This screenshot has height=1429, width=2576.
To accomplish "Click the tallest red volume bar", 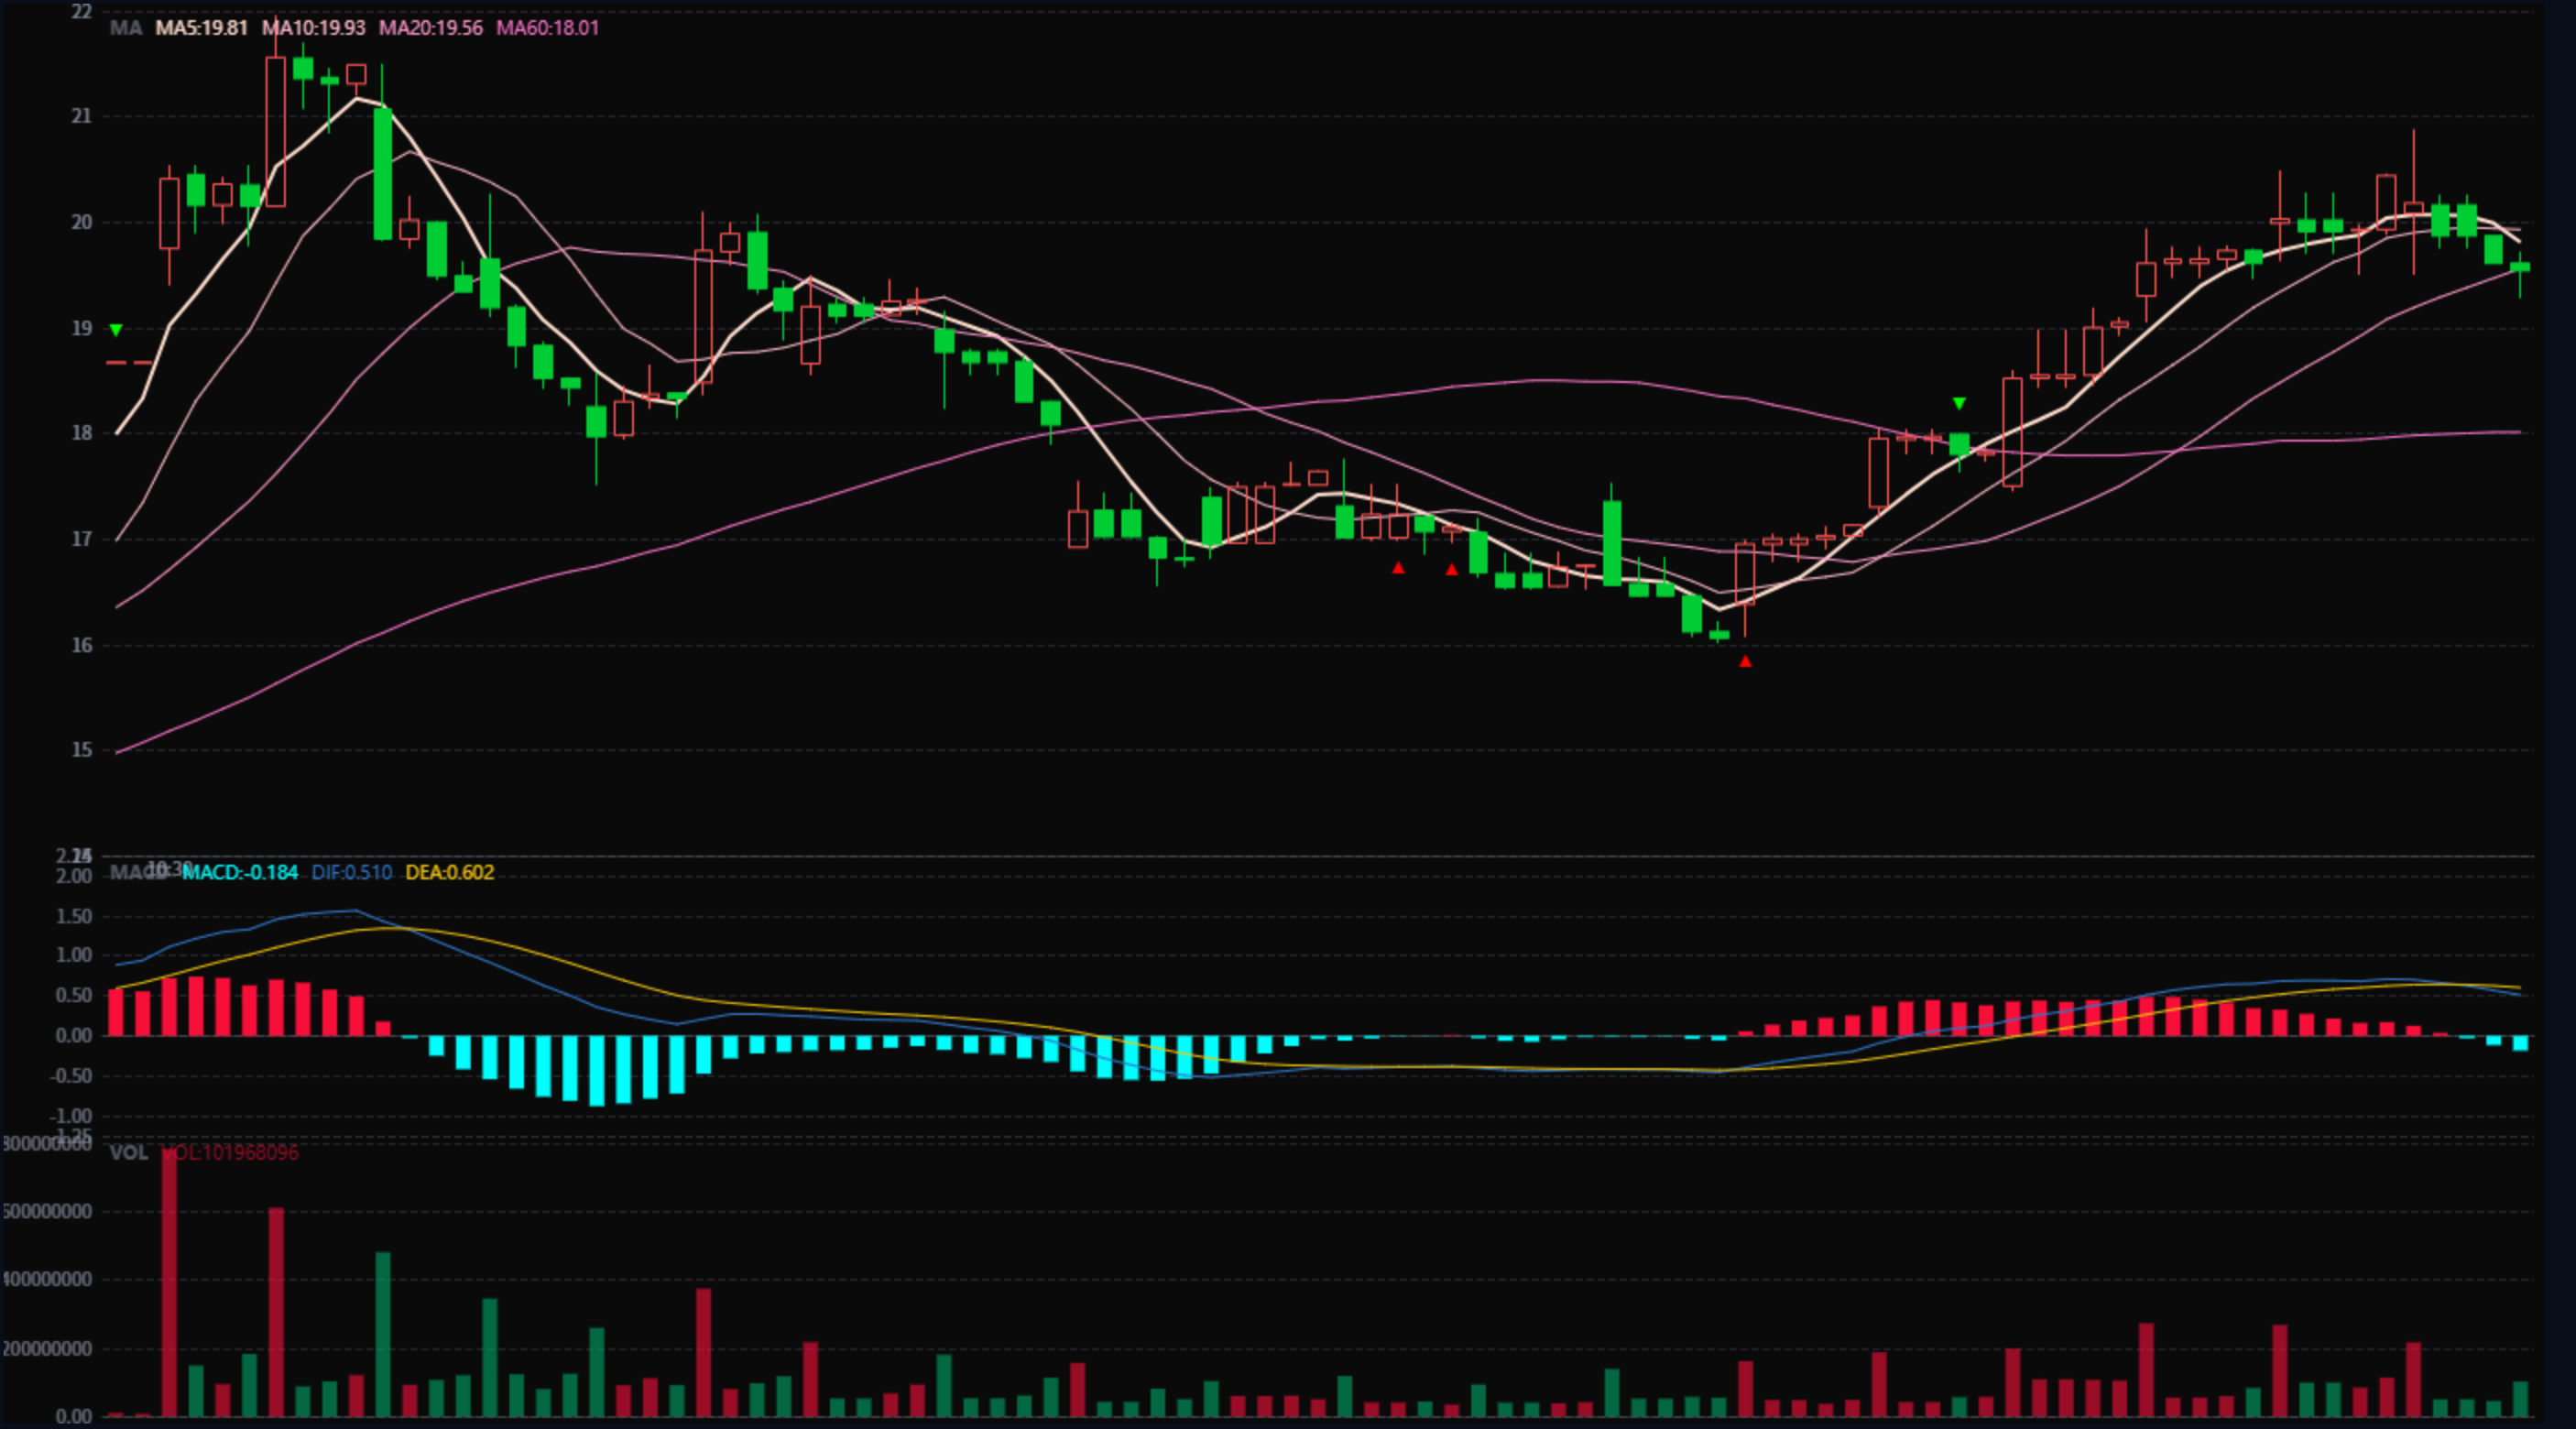I will click(169, 1282).
